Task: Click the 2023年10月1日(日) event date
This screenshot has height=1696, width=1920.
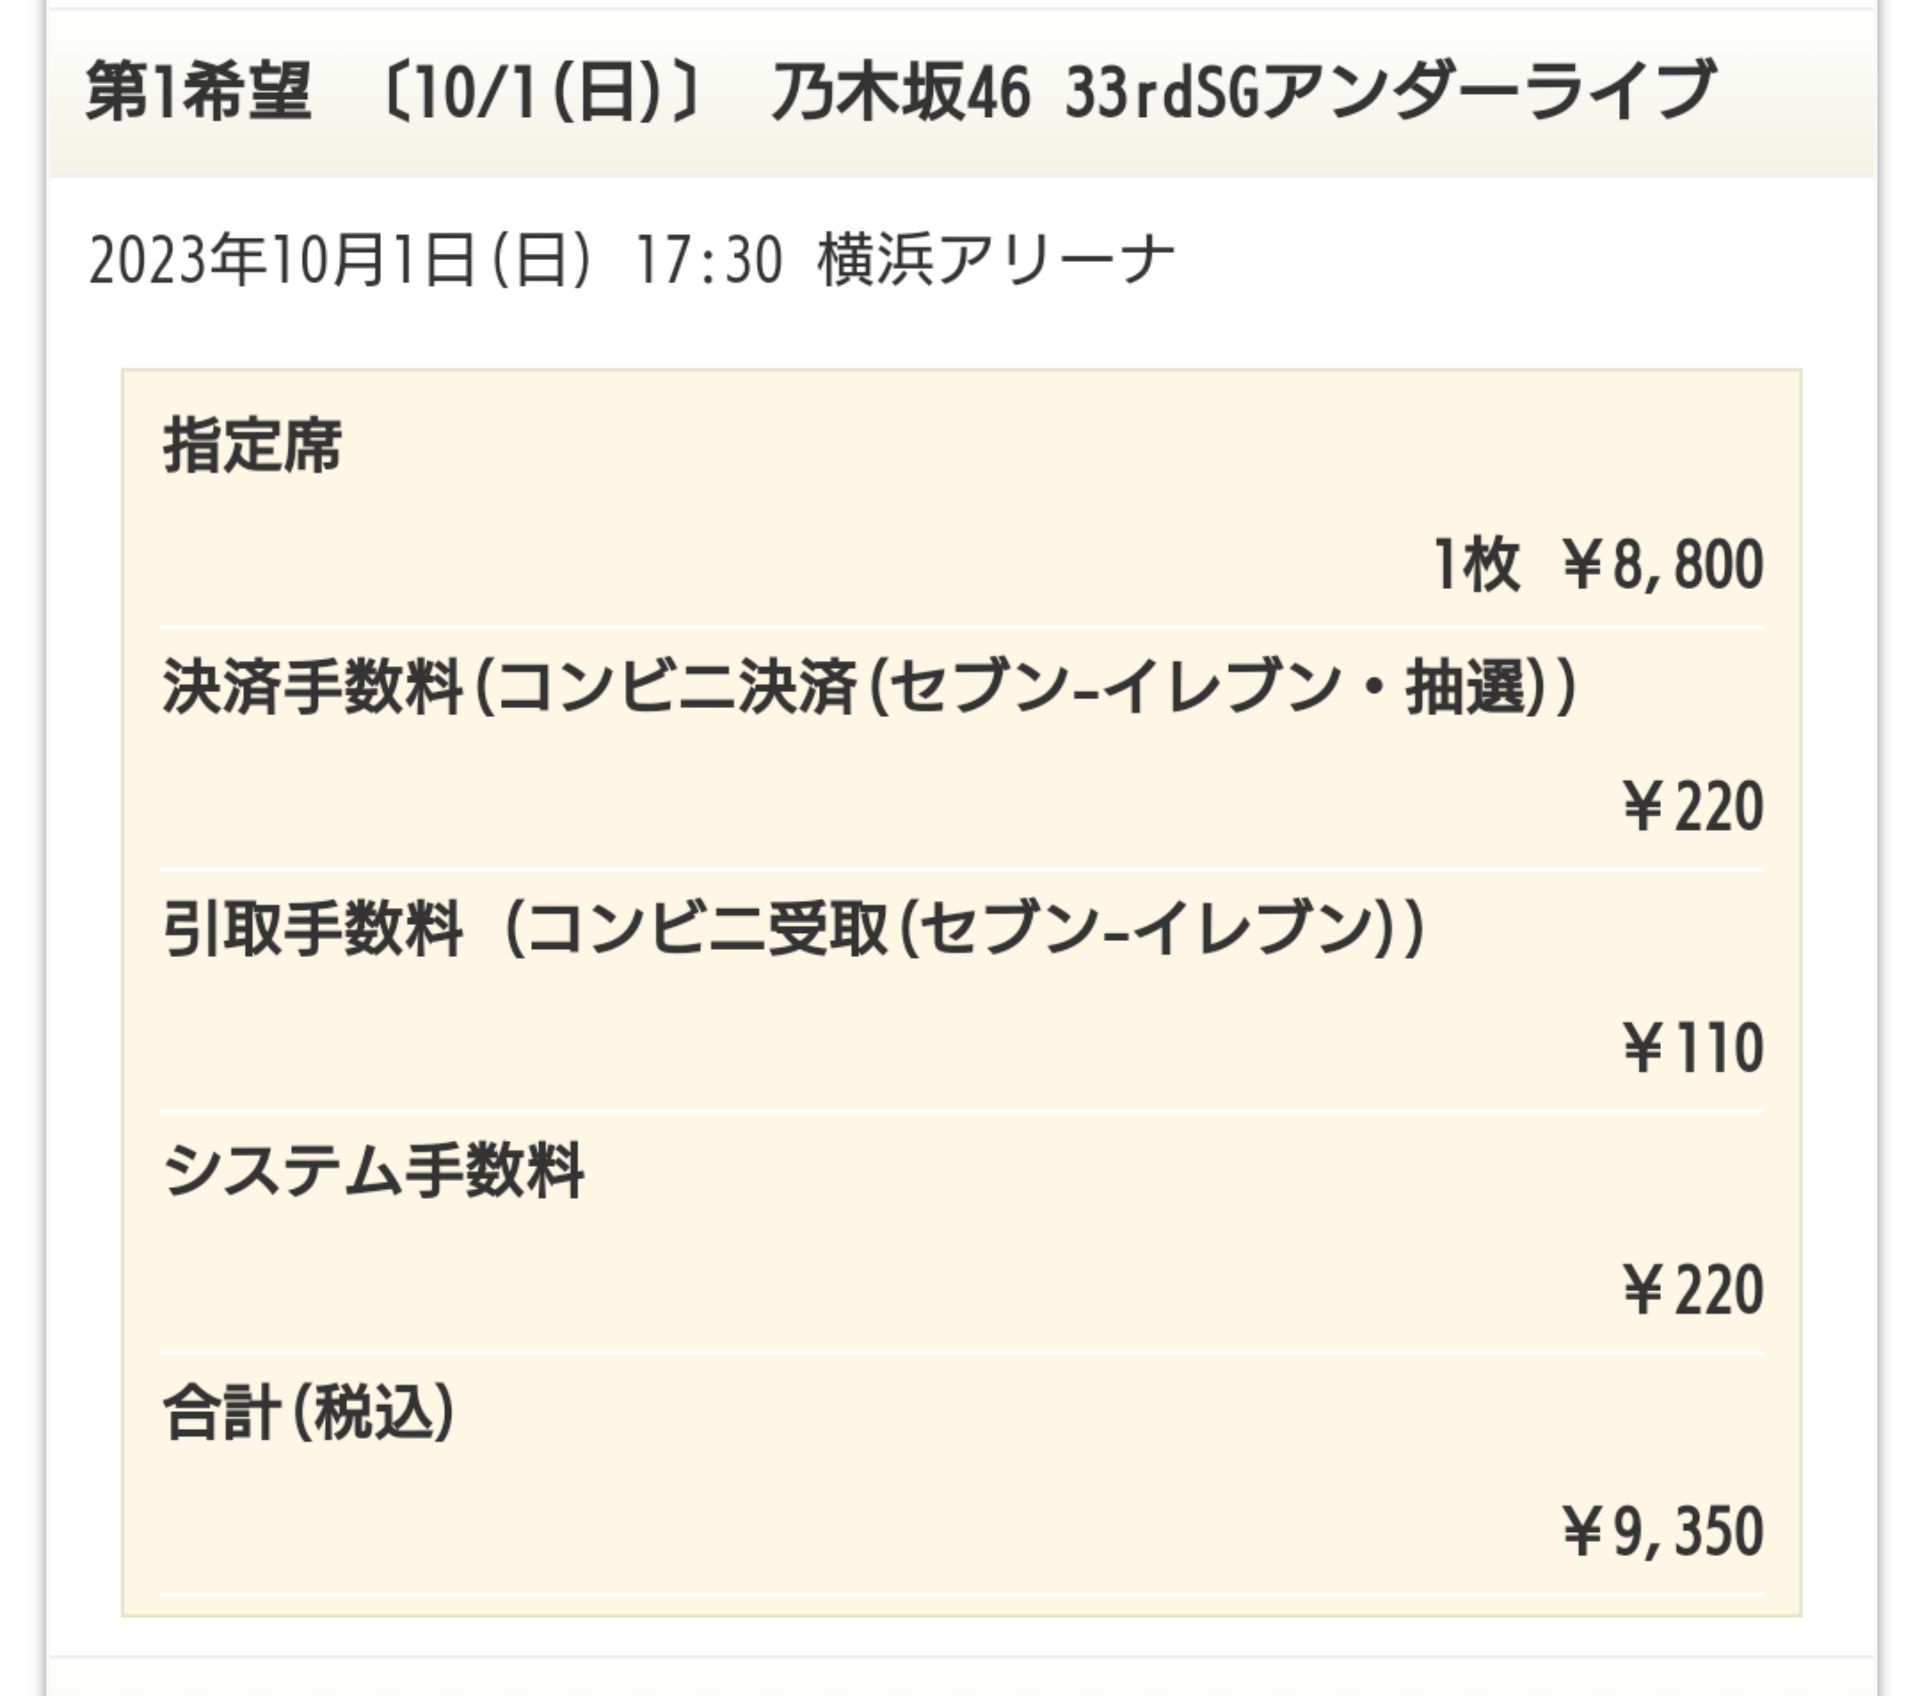Action: pyautogui.click(x=340, y=261)
